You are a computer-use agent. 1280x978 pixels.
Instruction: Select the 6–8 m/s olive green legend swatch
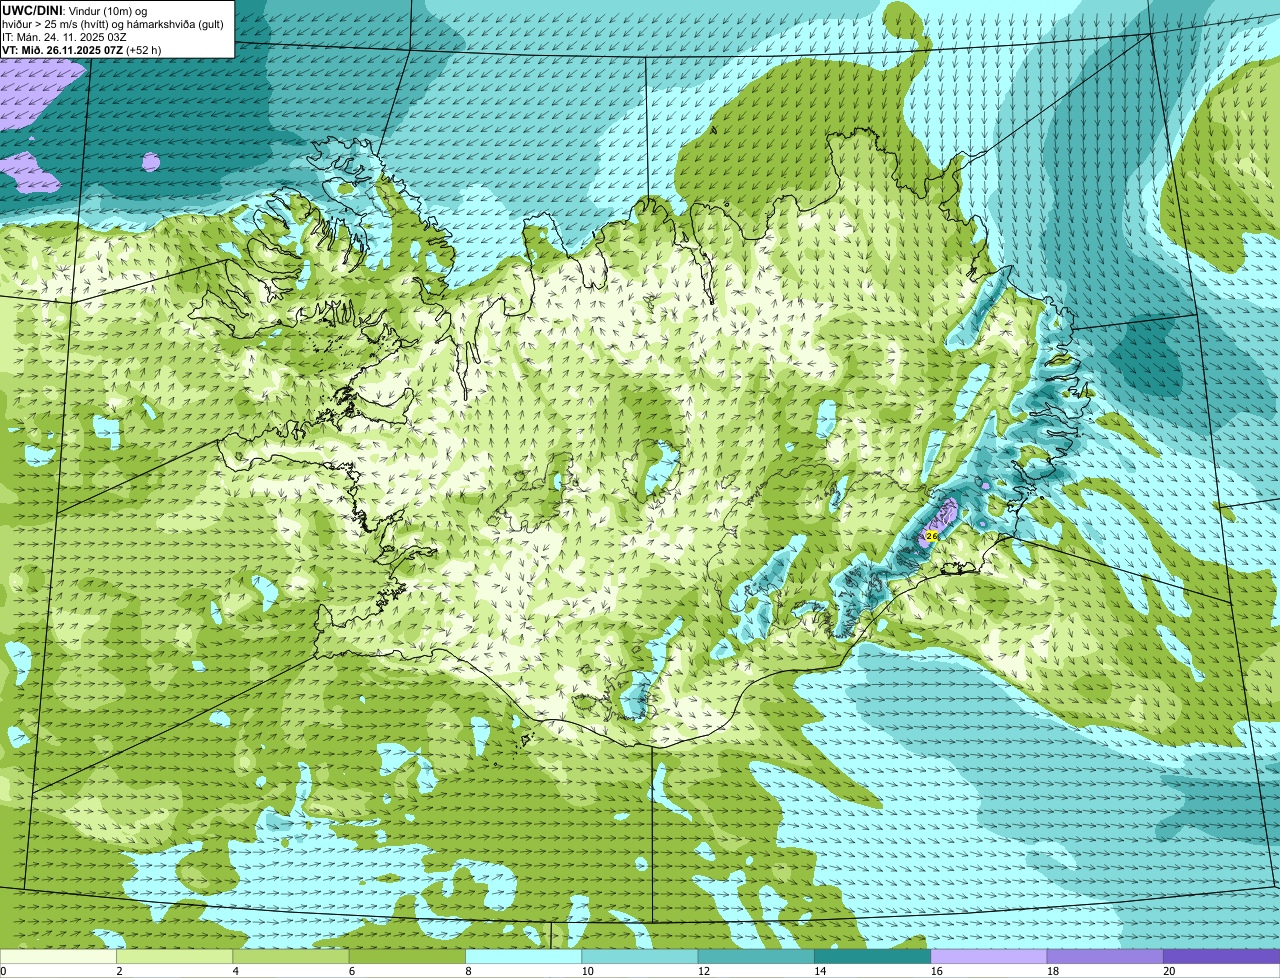tap(407, 956)
